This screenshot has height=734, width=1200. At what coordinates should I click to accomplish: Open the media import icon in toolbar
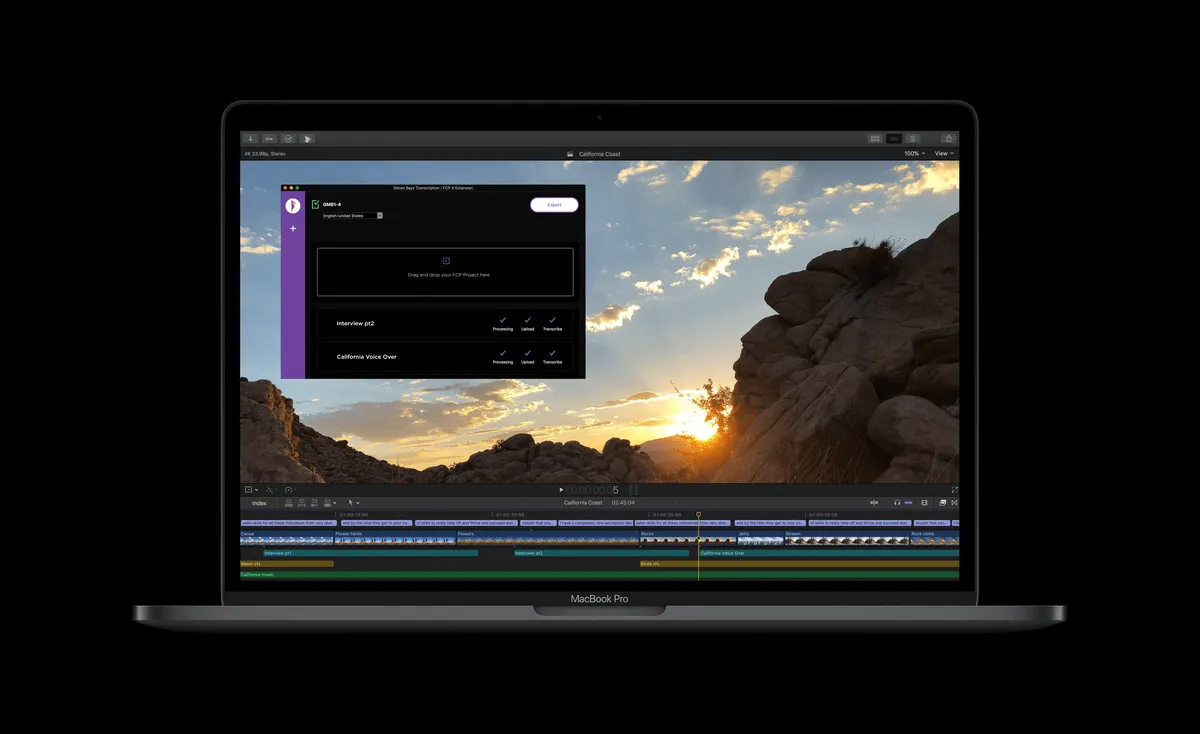[x=251, y=139]
